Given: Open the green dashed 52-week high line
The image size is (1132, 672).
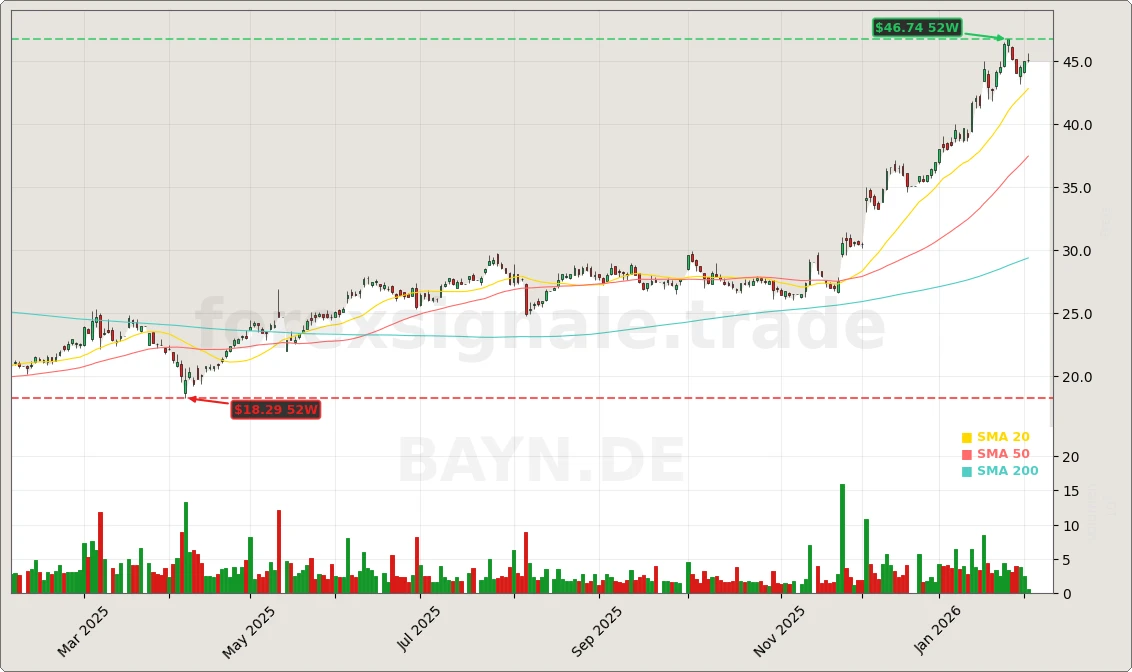Looking at the screenshot, I should click(x=500, y=39).
